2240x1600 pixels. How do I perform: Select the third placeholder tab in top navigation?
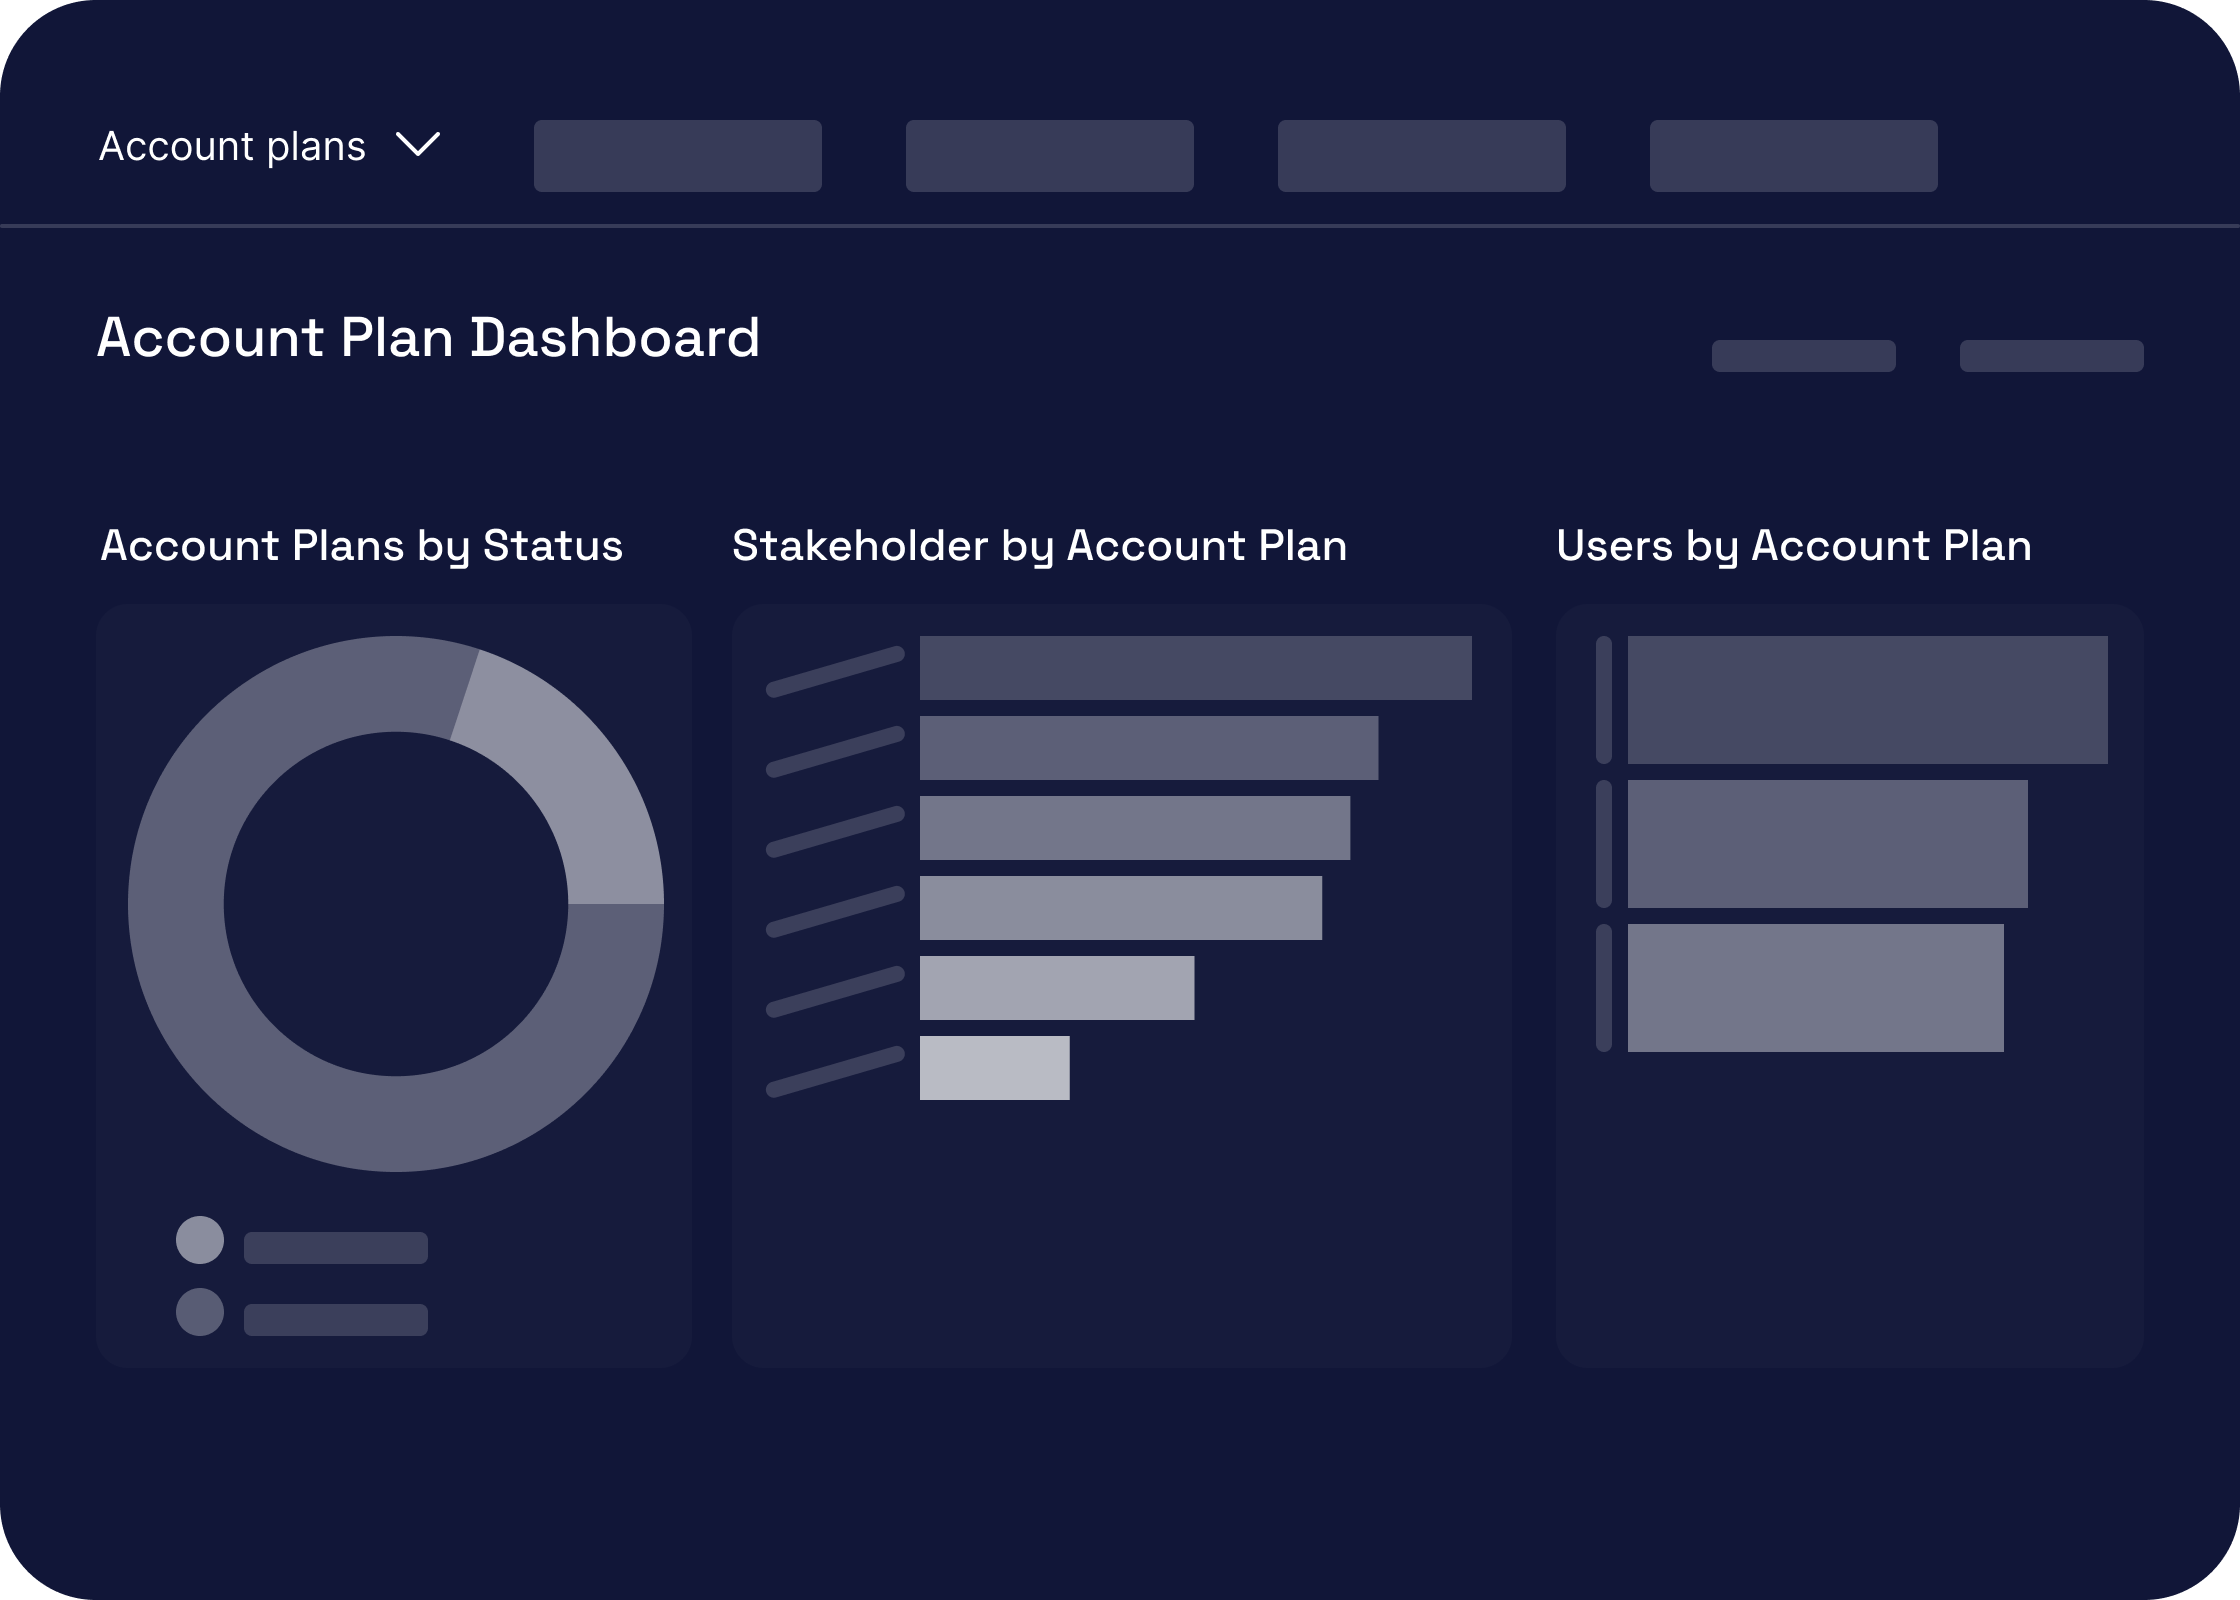(1421, 156)
